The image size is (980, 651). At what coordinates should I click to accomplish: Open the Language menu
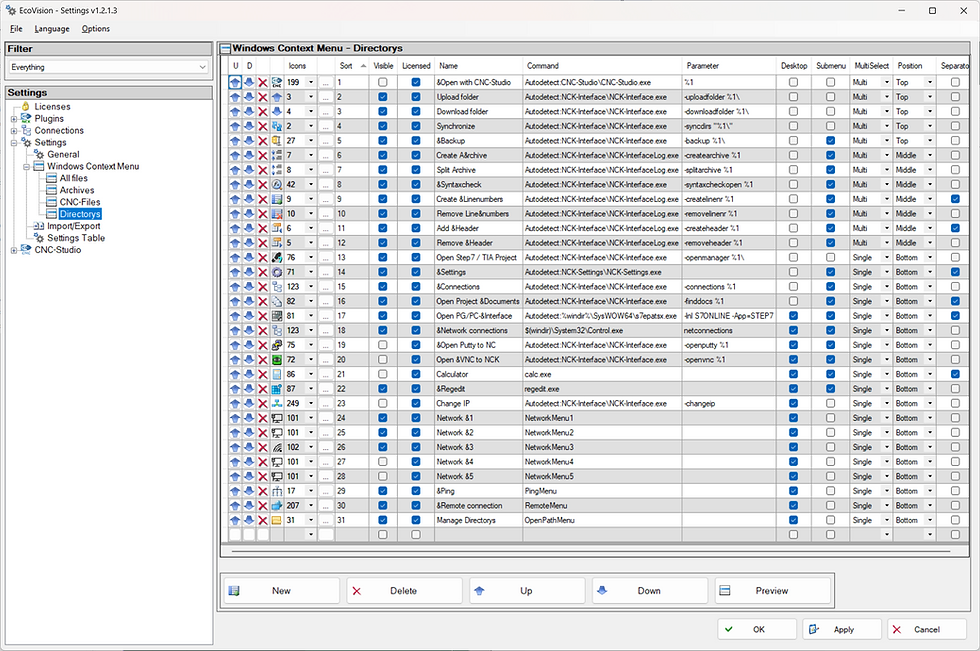(x=51, y=28)
